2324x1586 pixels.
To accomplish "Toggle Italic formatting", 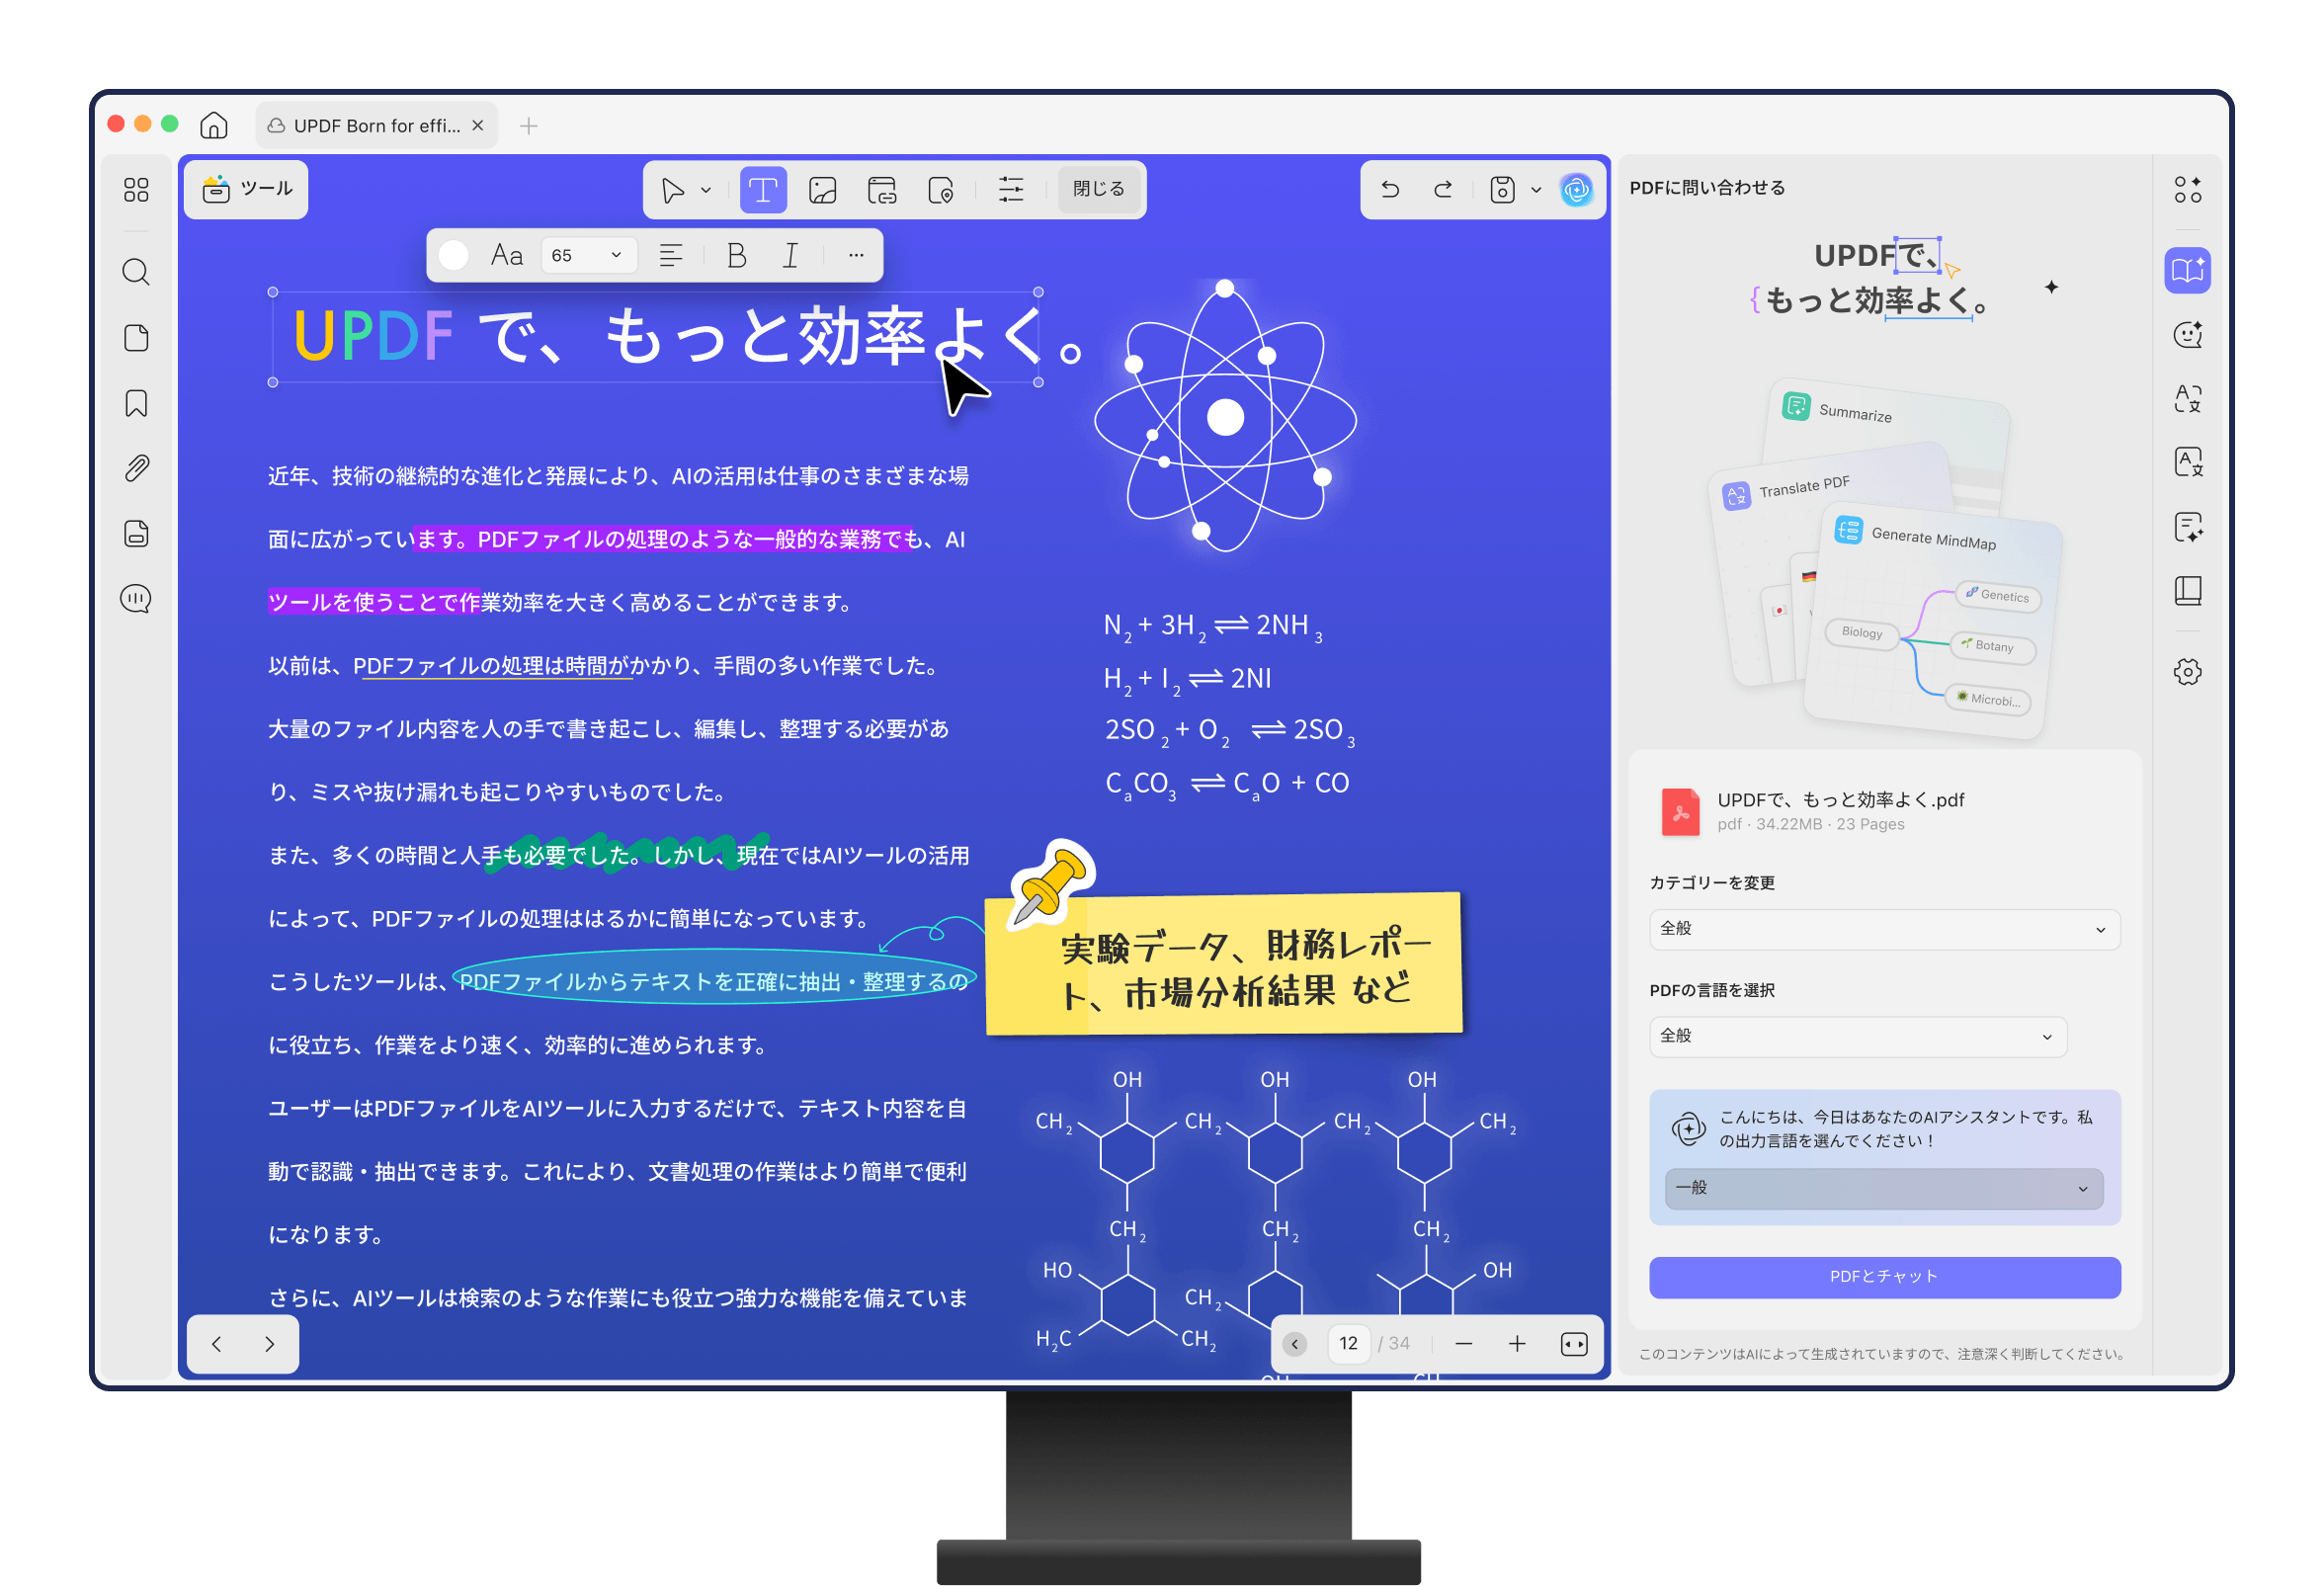I will [790, 256].
